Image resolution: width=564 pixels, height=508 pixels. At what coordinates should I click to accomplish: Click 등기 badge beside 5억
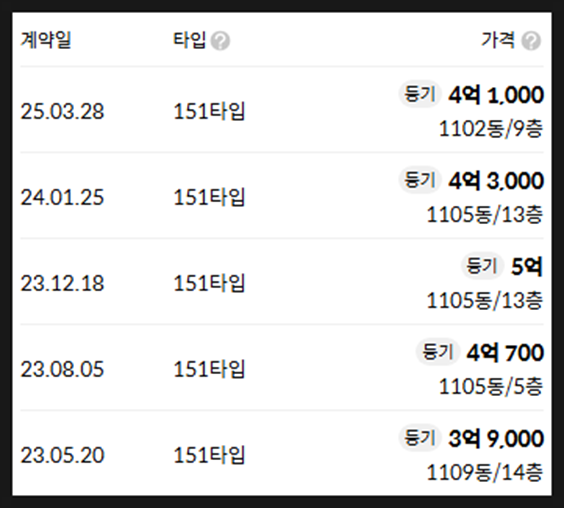pyautogui.click(x=482, y=266)
